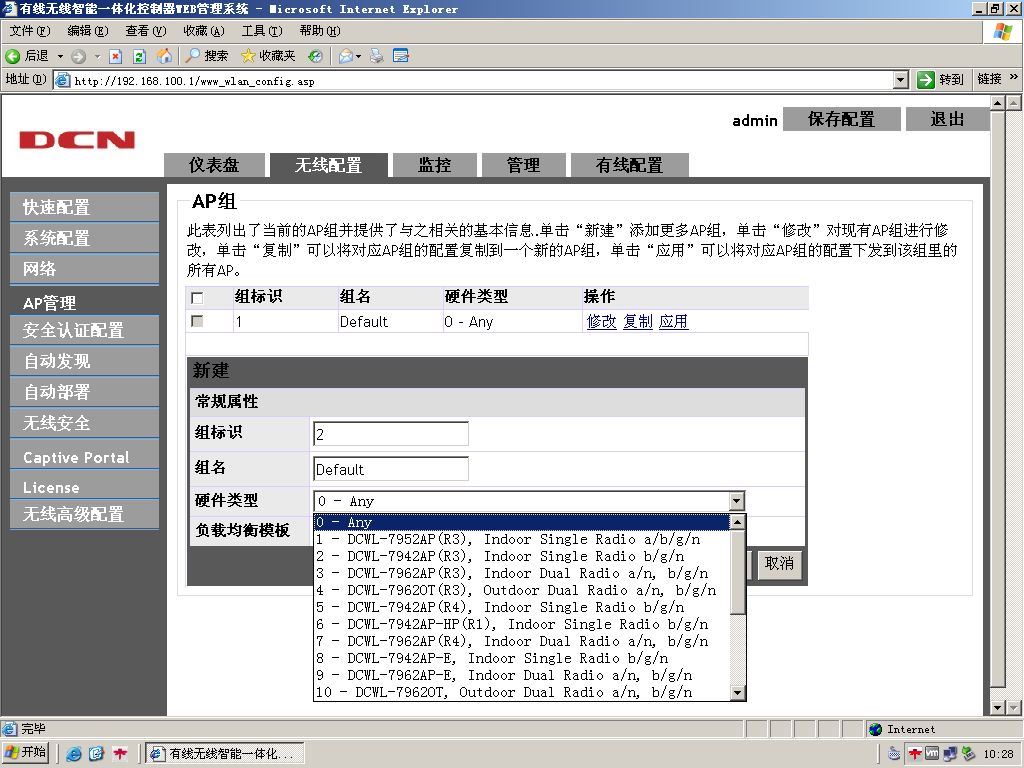Select 1 - DCWL-7952AP(R3) Indoor Single Radio
Image resolution: width=1024 pixels, height=768 pixels.
521,539
